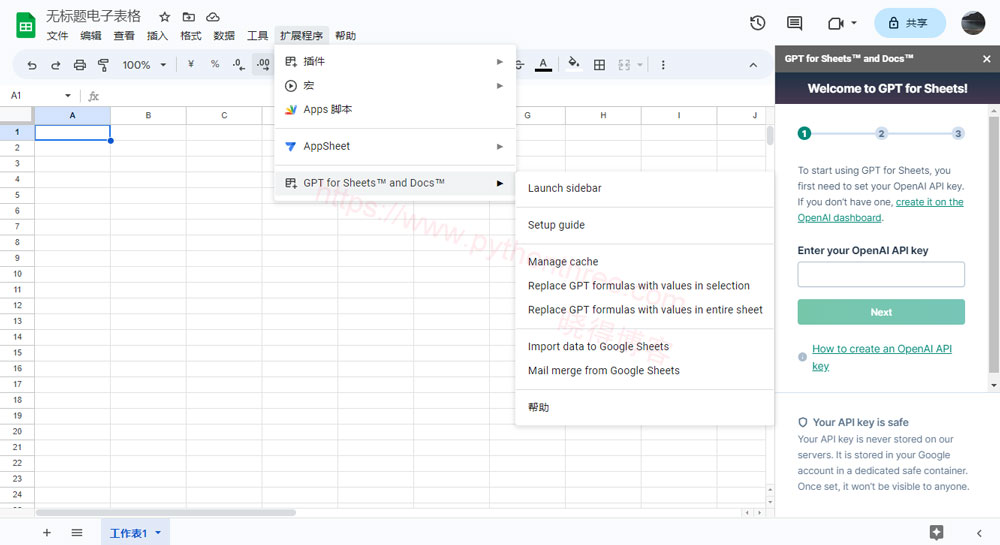1000x545 pixels.
Task: Add a new sheet with plus button
Action: click(x=47, y=533)
